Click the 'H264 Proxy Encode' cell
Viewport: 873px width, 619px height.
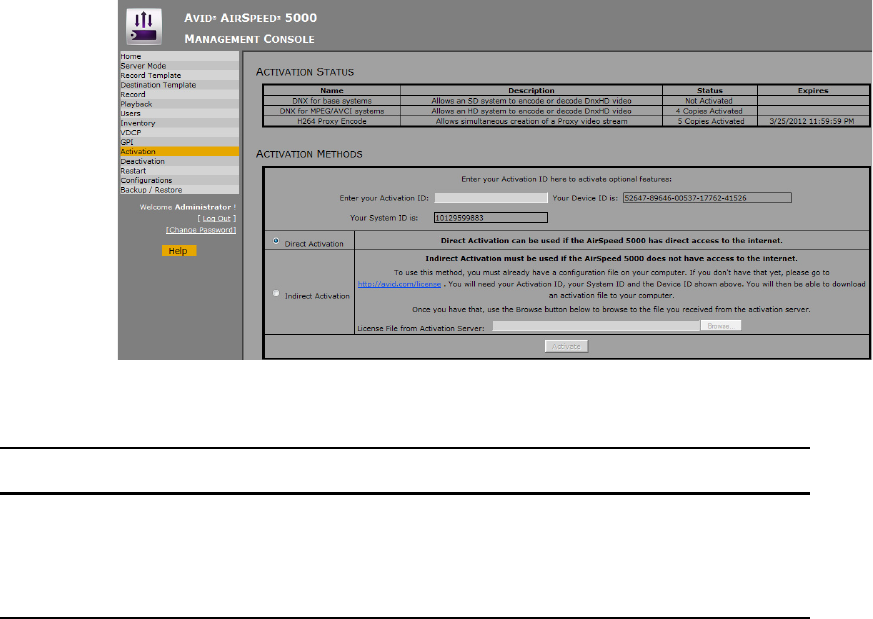pos(332,121)
